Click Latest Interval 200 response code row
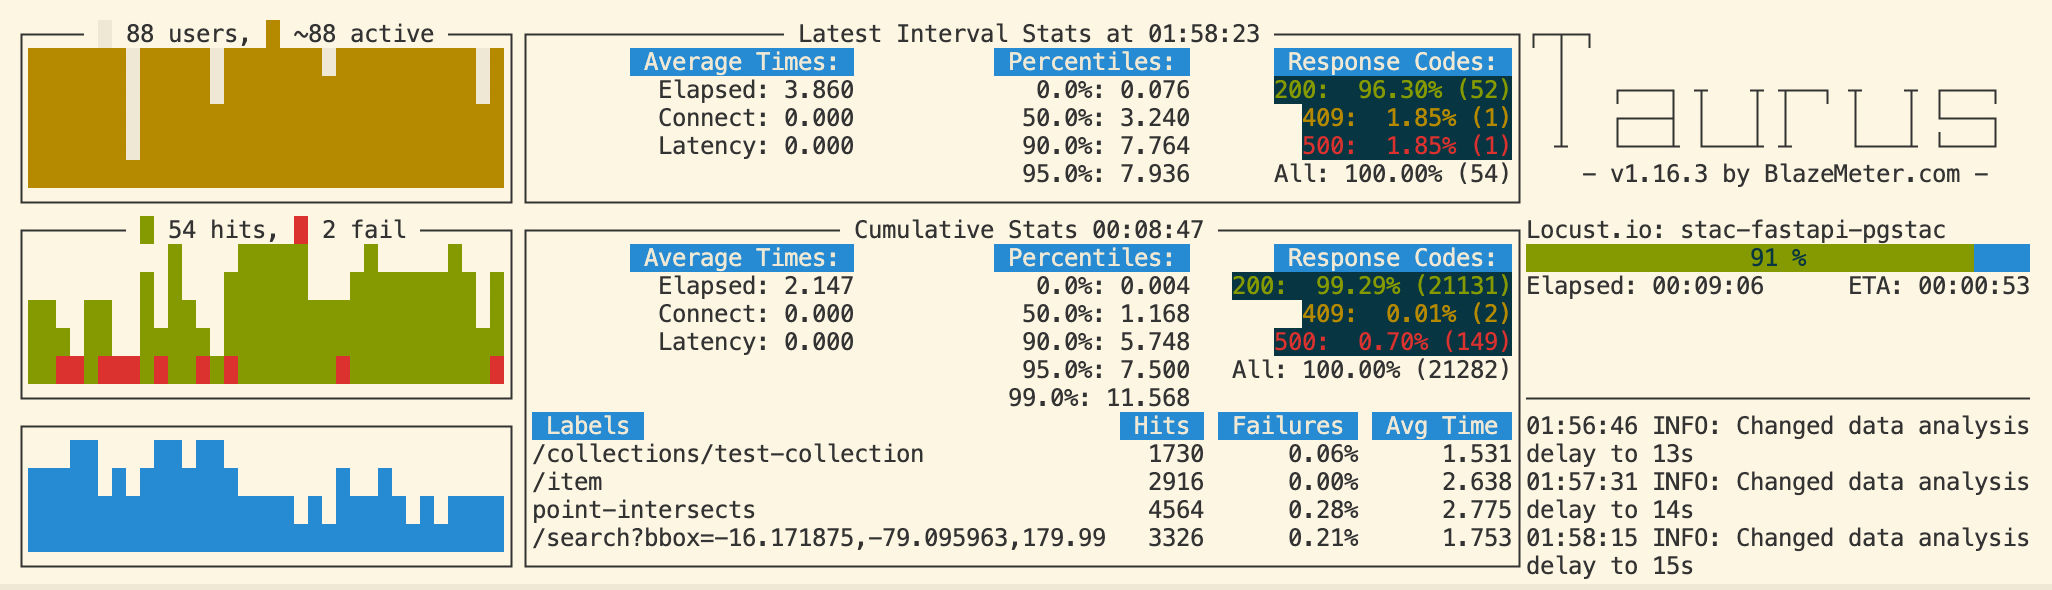2052x590 pixels. coord(1391,90)
